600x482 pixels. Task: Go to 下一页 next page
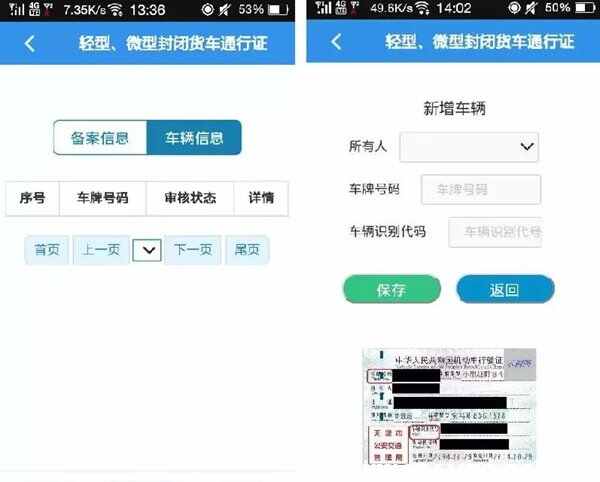[193, 250]
